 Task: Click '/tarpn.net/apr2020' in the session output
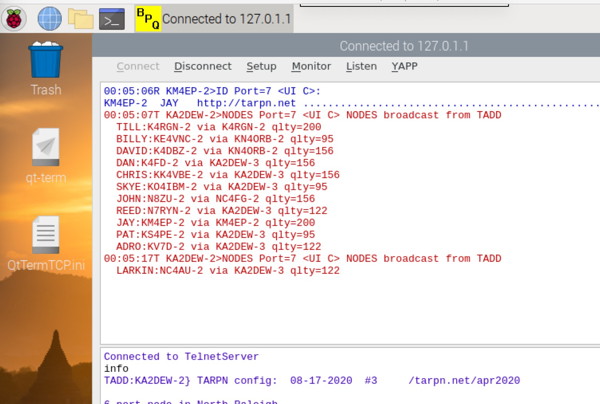[x=464, y=381]
